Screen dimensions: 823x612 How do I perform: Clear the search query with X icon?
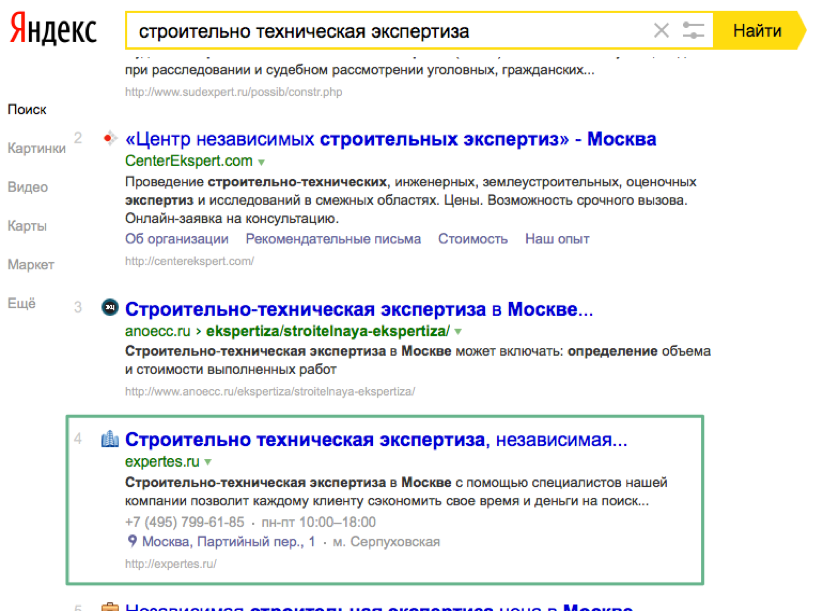[x=661, y=31]
